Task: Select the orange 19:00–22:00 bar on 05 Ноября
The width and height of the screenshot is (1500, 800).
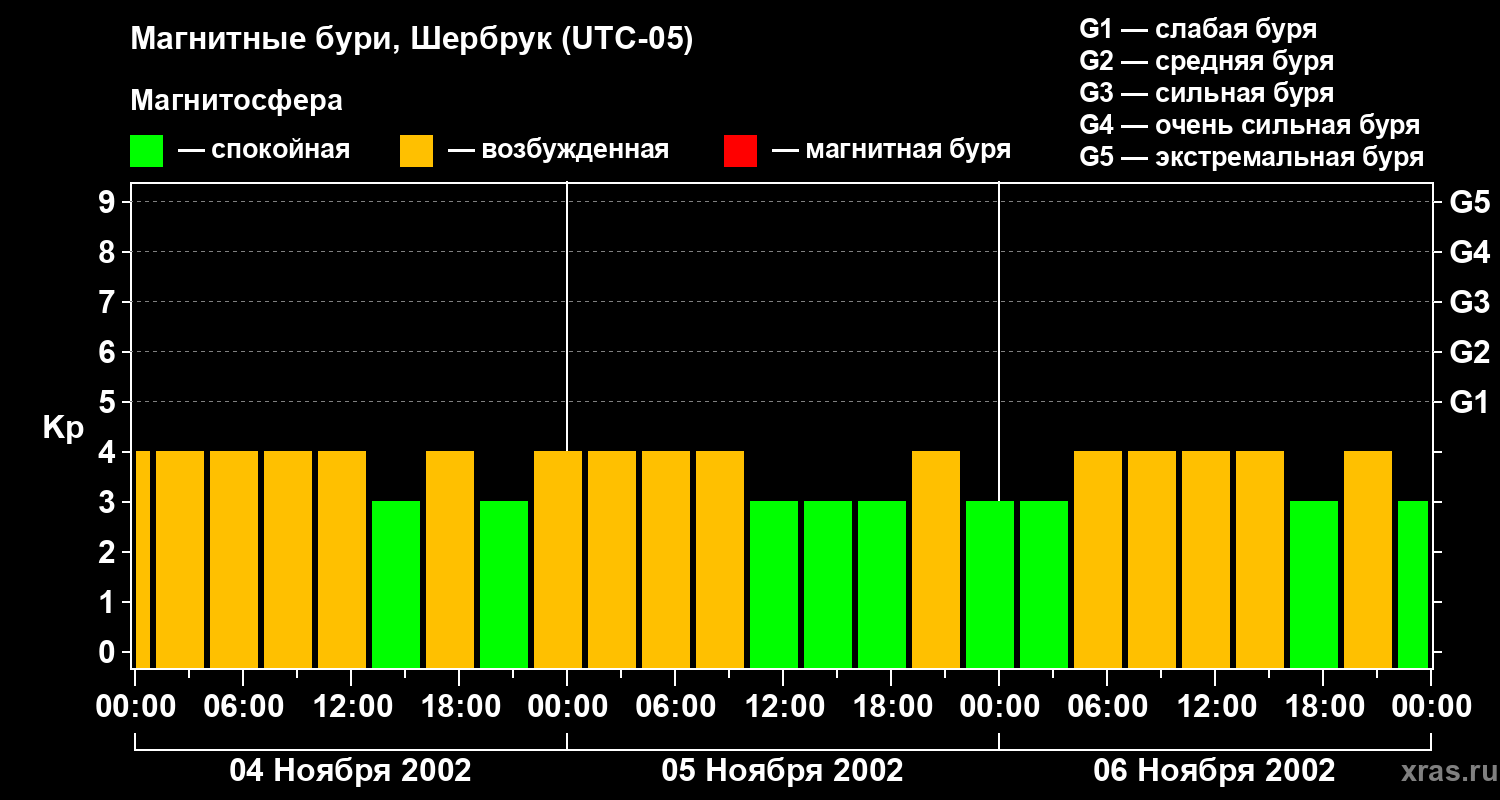Action: [936, 559]
